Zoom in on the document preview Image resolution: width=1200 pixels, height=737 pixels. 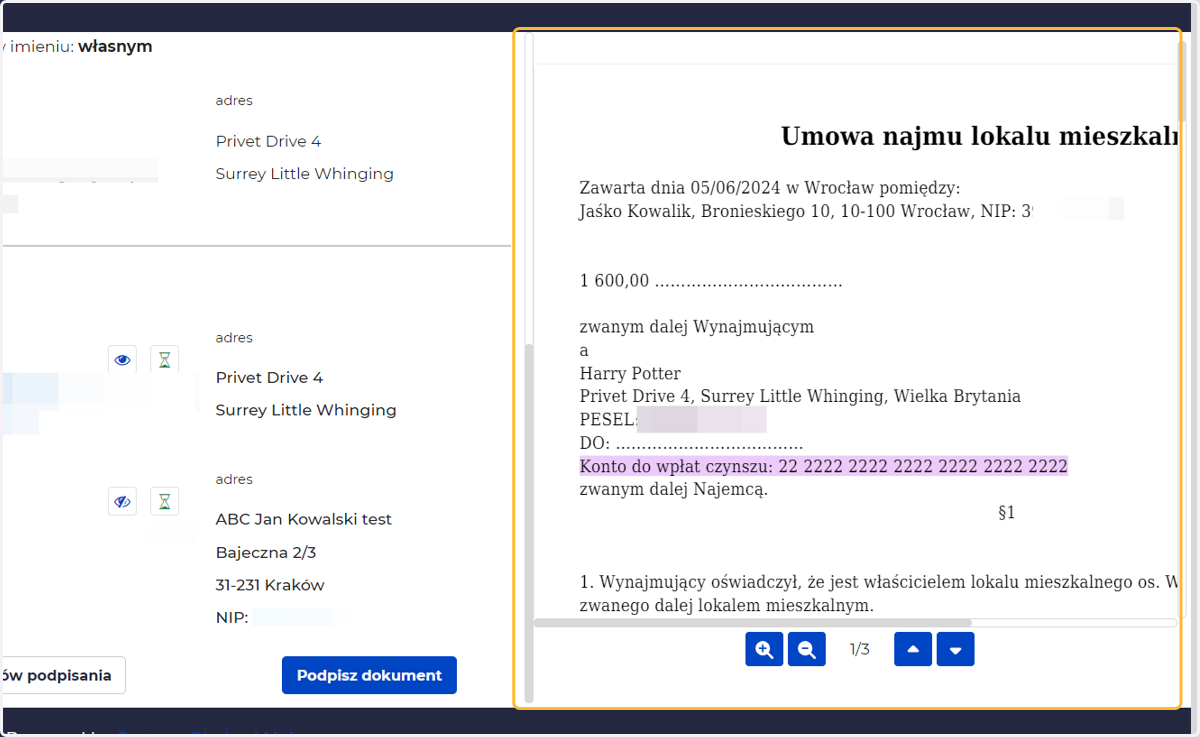[x=764, y=649]
